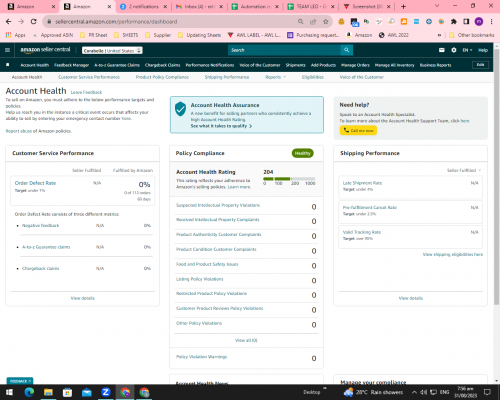Expand the Carabelle United States account switcher
500x400 pixels.
[112, 50]
